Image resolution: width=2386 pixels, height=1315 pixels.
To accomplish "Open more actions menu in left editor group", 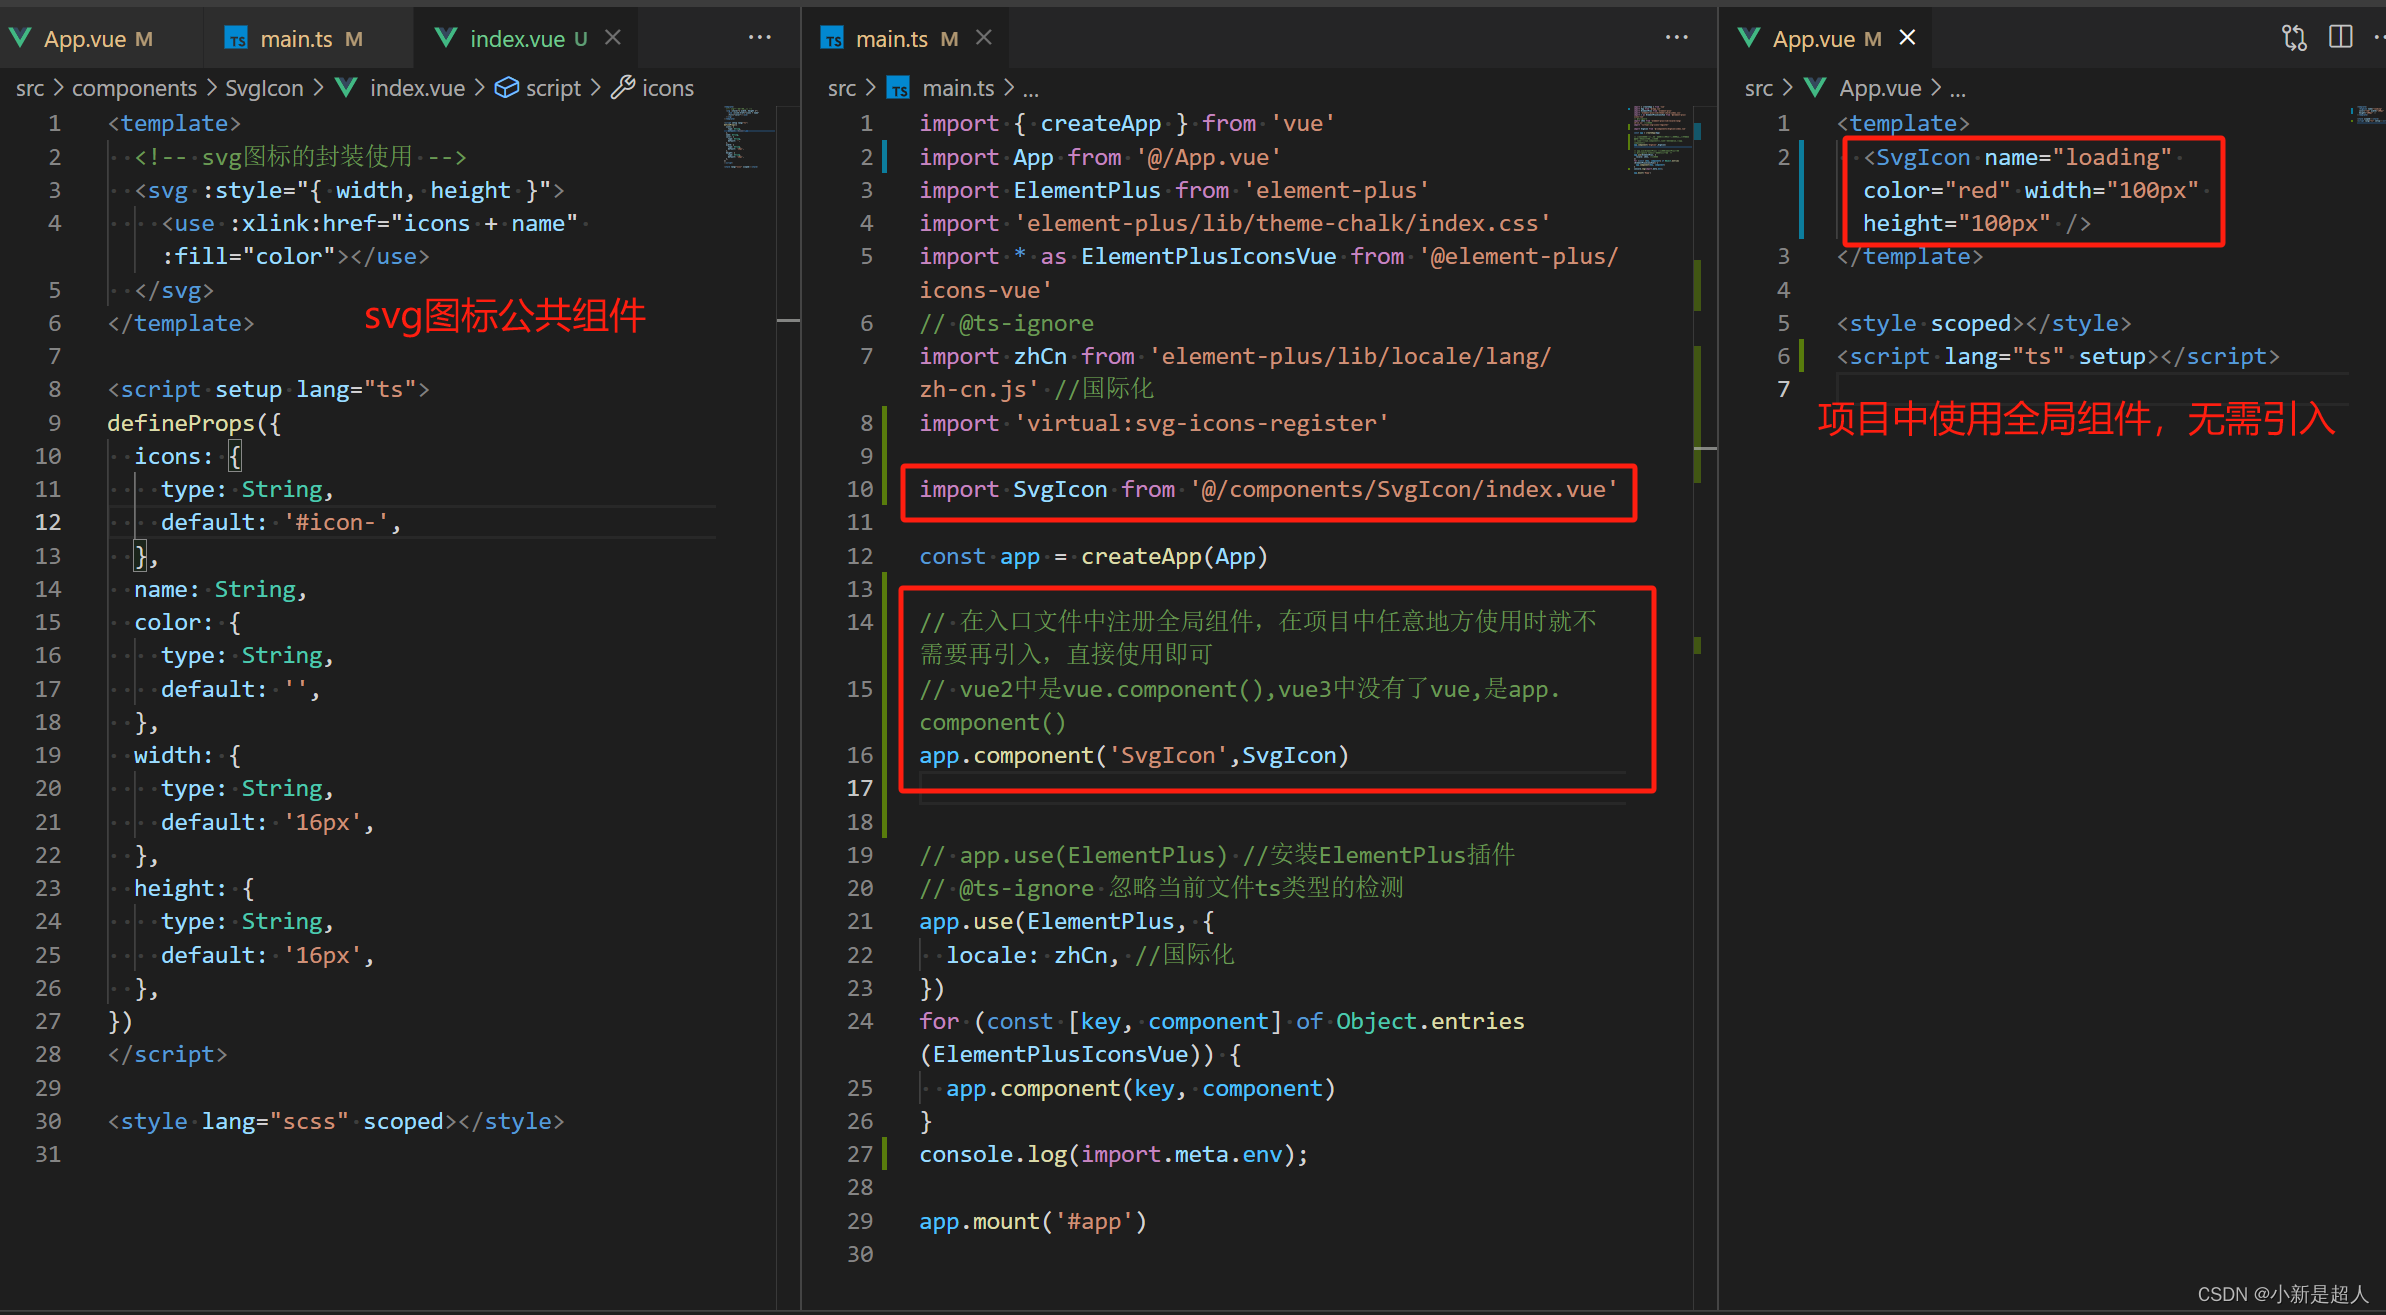I will point(760,38).
